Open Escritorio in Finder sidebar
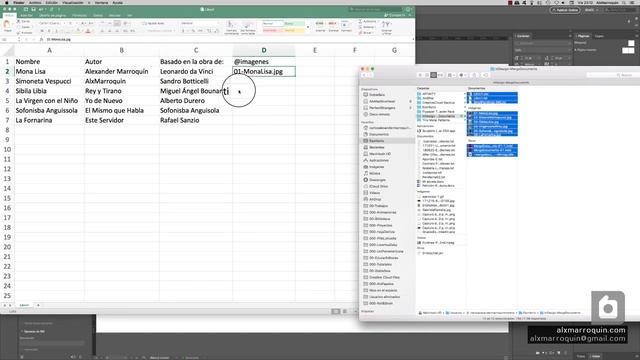640x360 pixels. point(377,141)
